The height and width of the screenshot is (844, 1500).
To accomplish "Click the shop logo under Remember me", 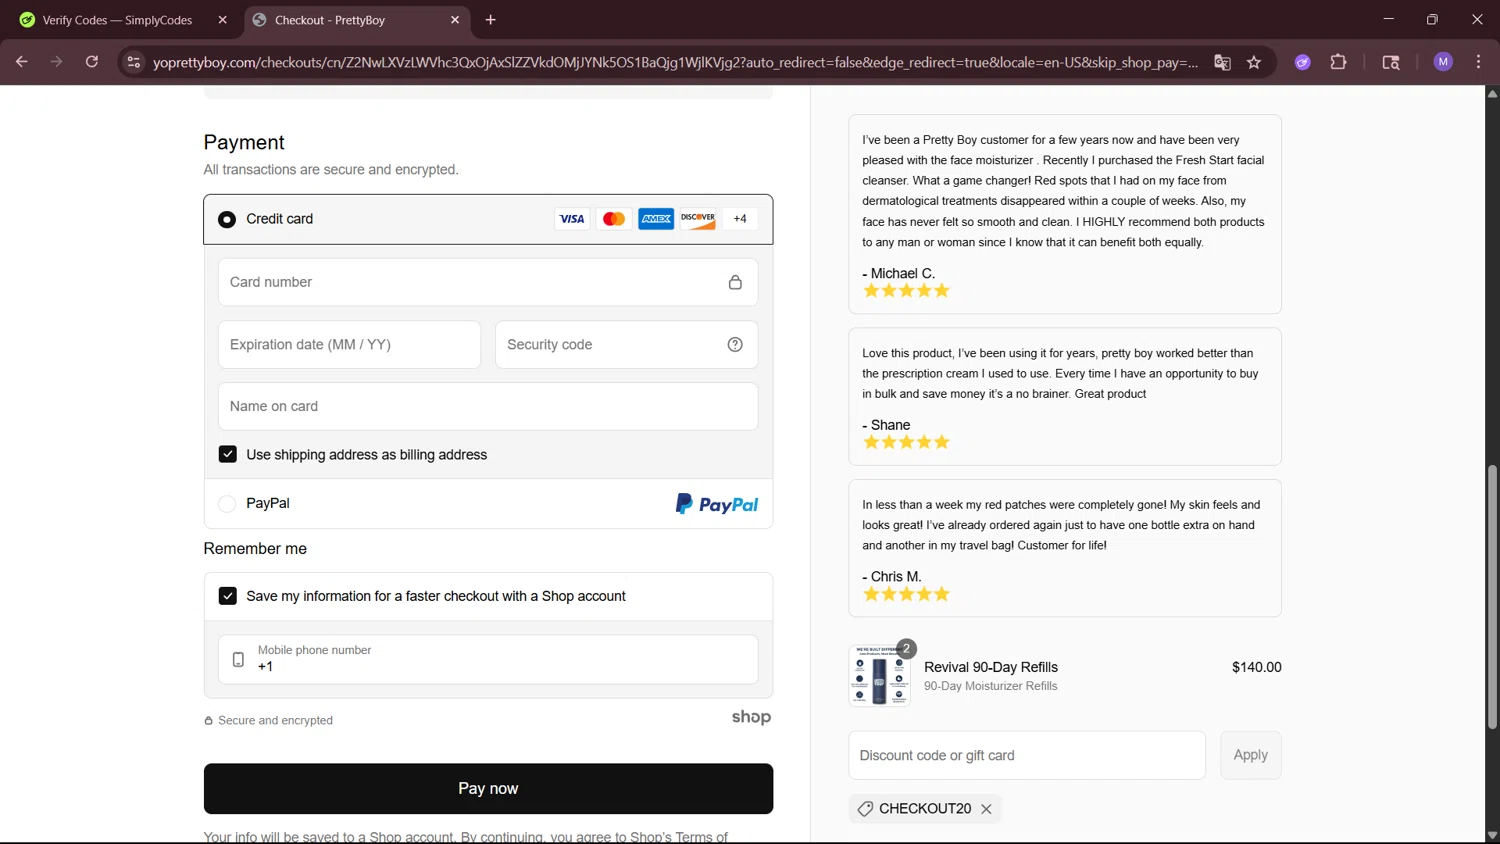I will coord(751,717).
